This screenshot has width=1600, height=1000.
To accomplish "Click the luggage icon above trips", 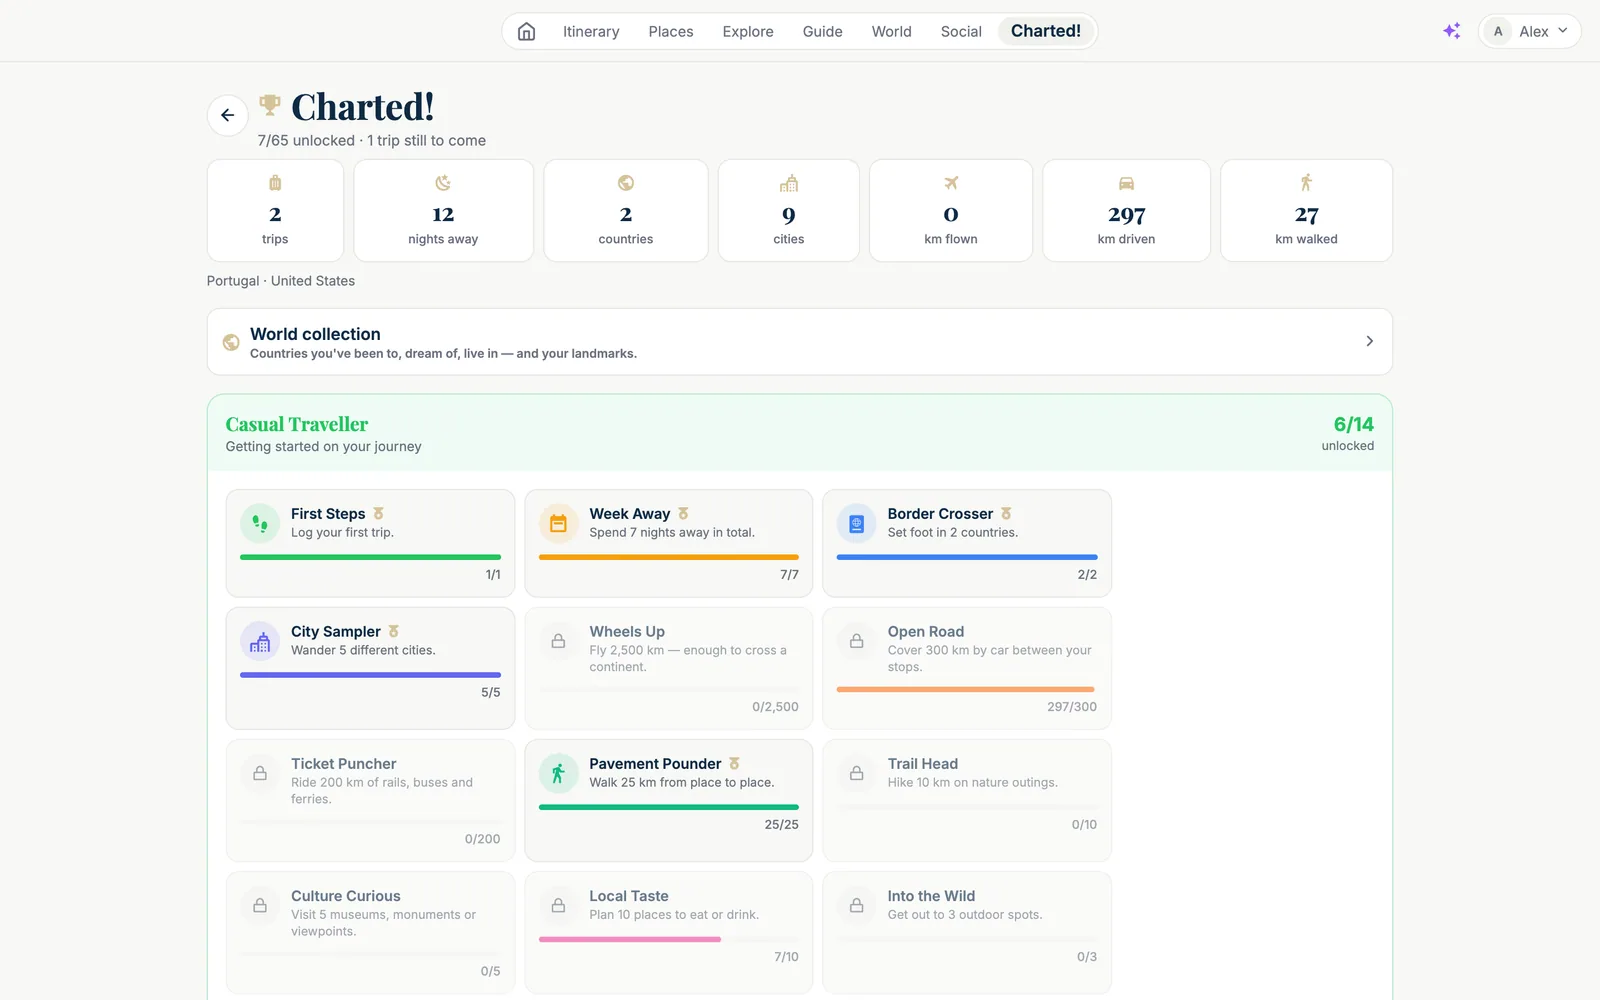I will pos(275,183).
